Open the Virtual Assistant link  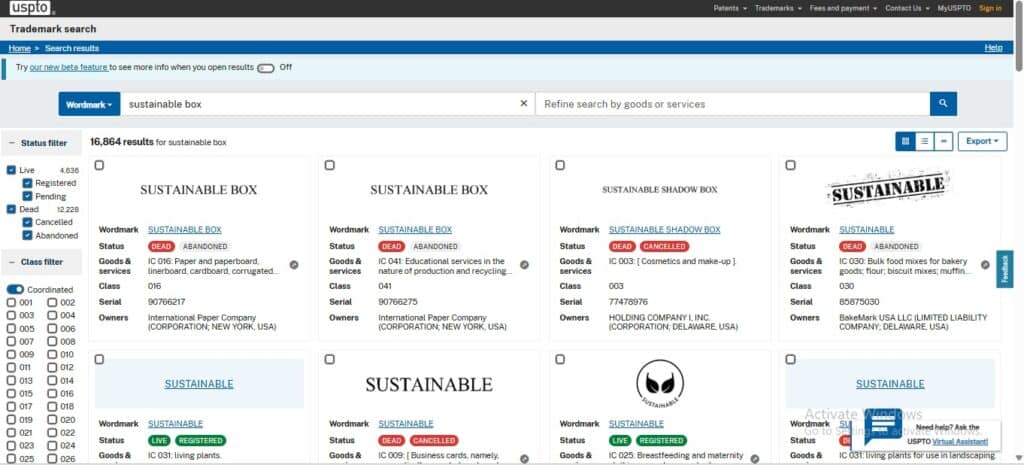click(x=960, y=442)
